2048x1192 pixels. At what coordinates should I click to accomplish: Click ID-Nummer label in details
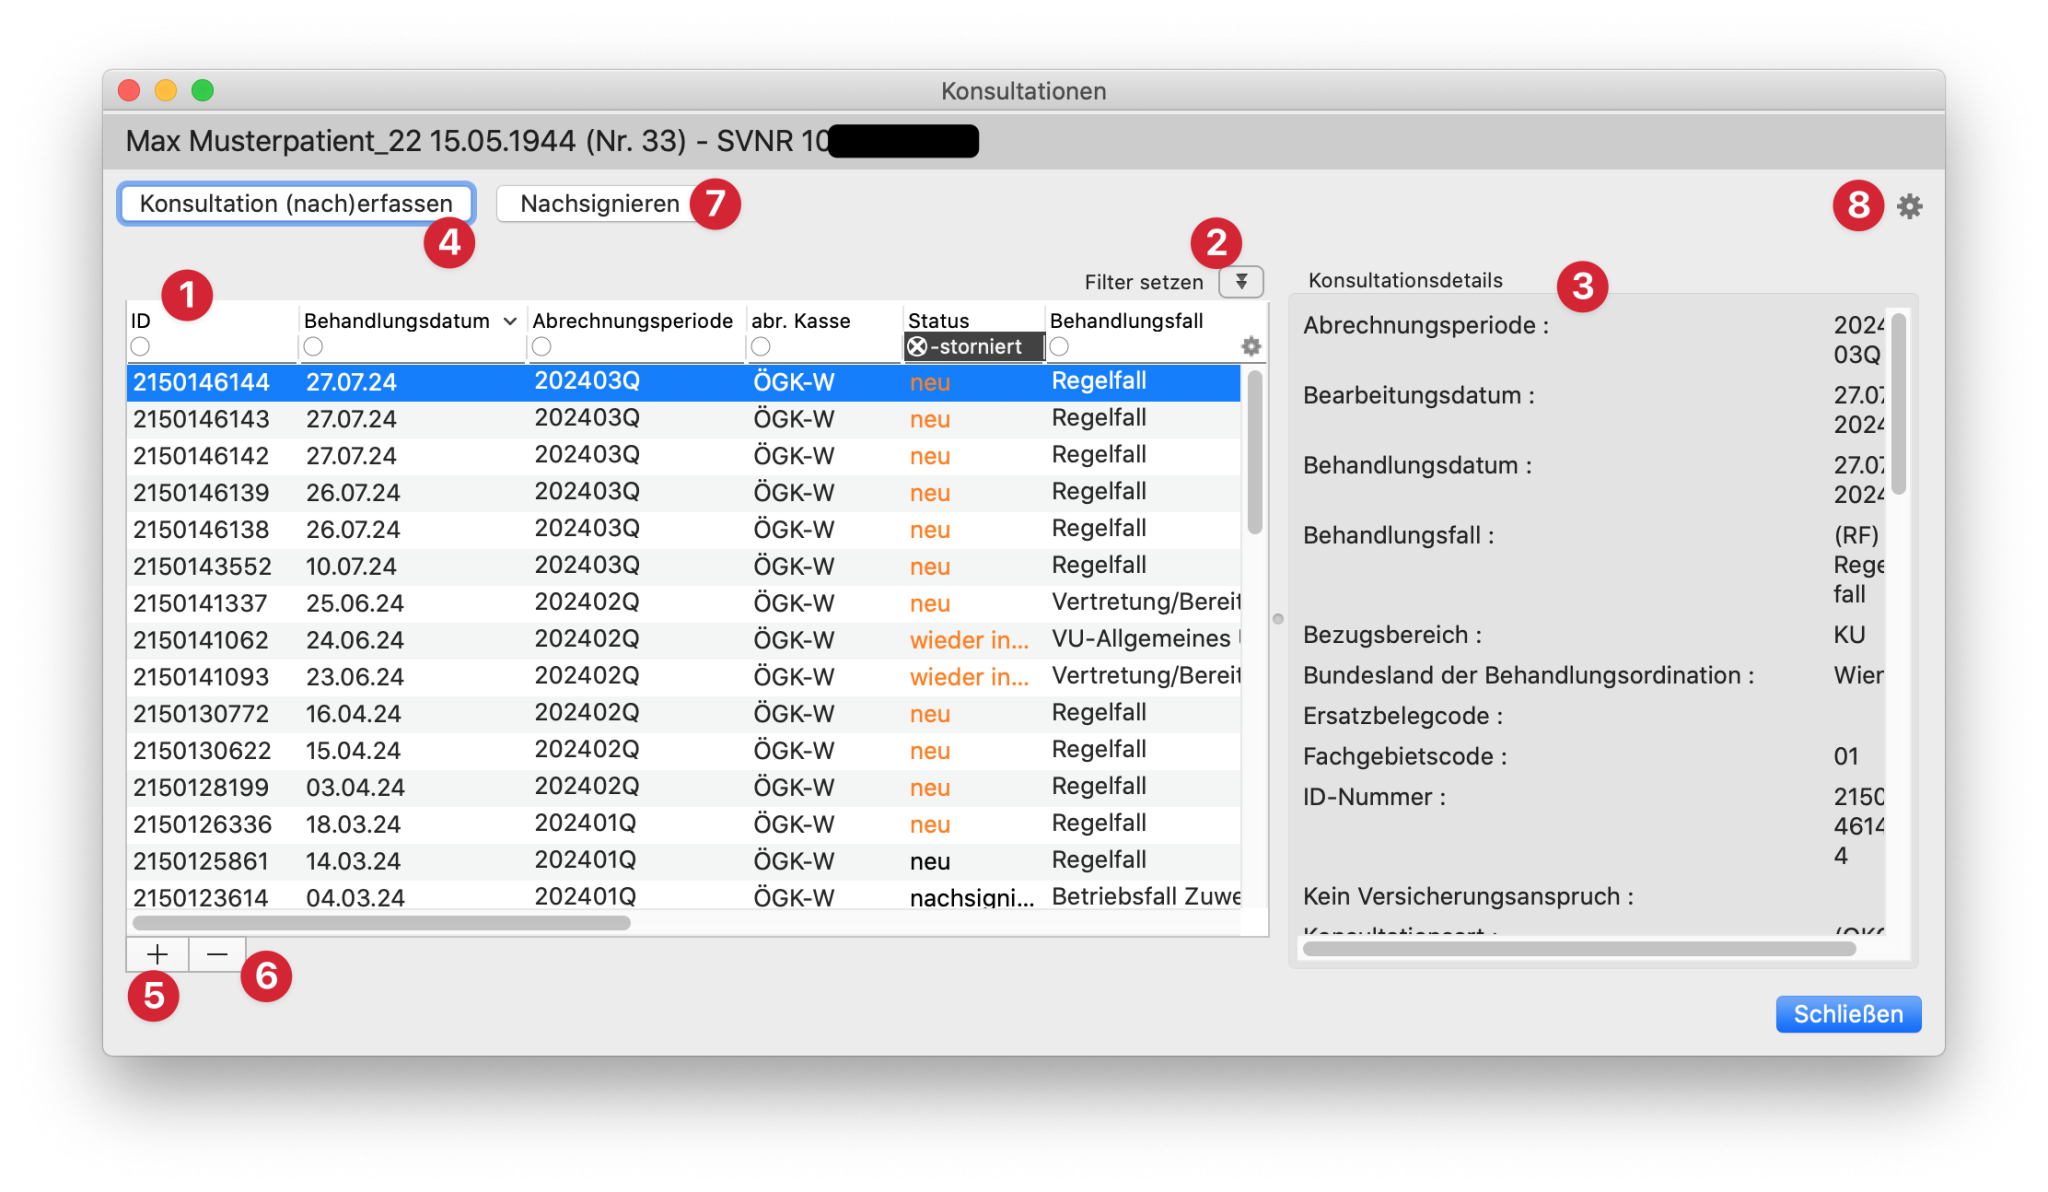(1374, 797)
